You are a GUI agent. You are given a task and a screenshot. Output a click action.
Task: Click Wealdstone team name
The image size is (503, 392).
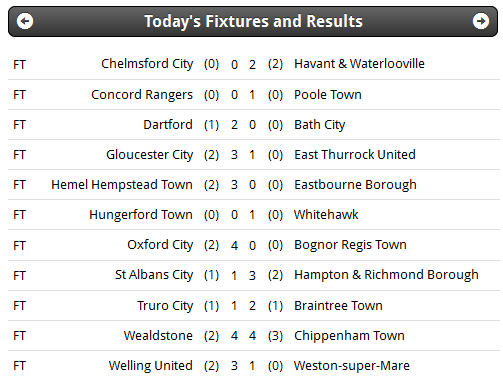(x=158, y=336)
